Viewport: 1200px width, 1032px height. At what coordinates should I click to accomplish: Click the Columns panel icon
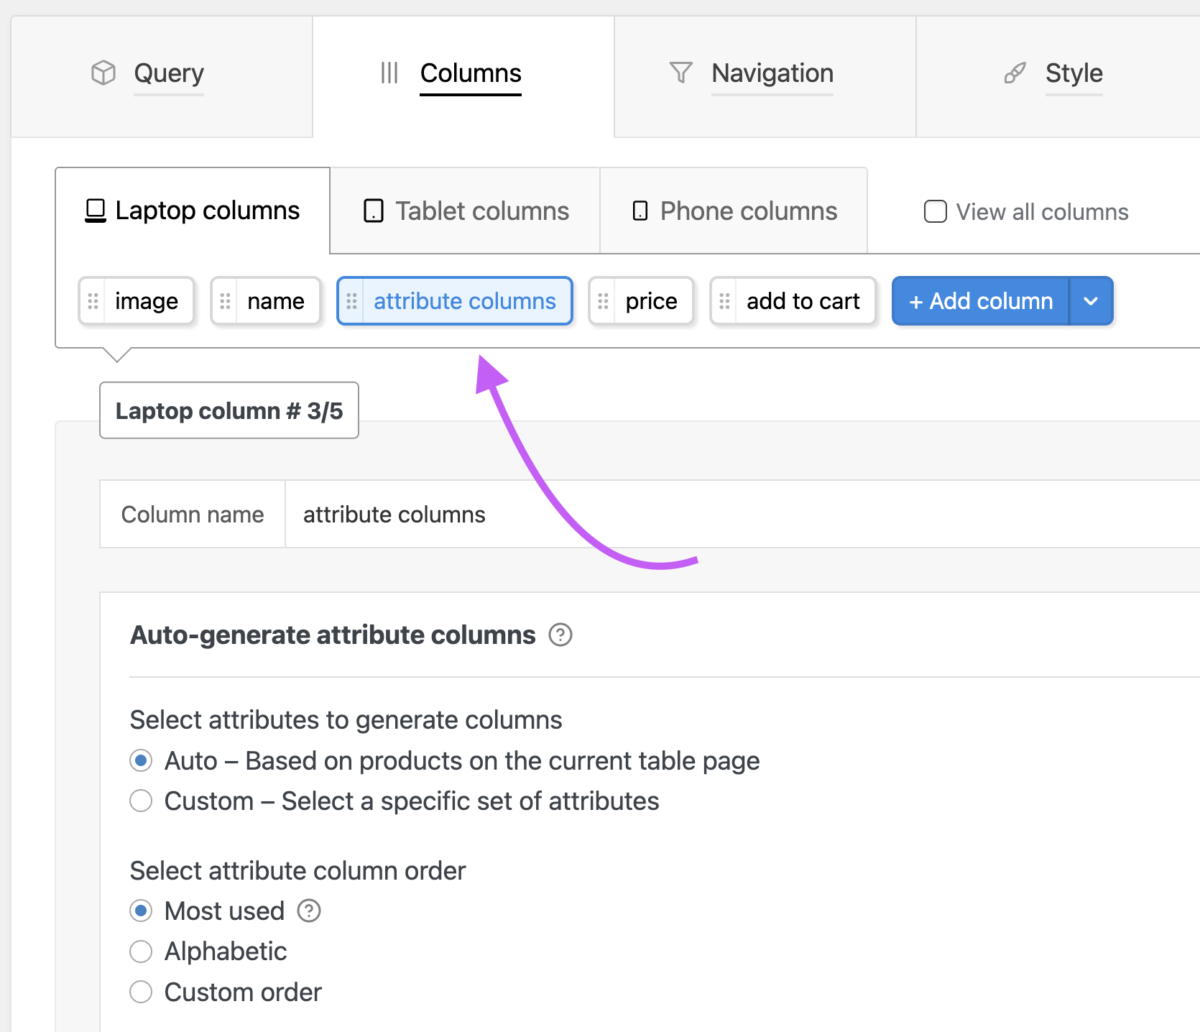(389, 72)
